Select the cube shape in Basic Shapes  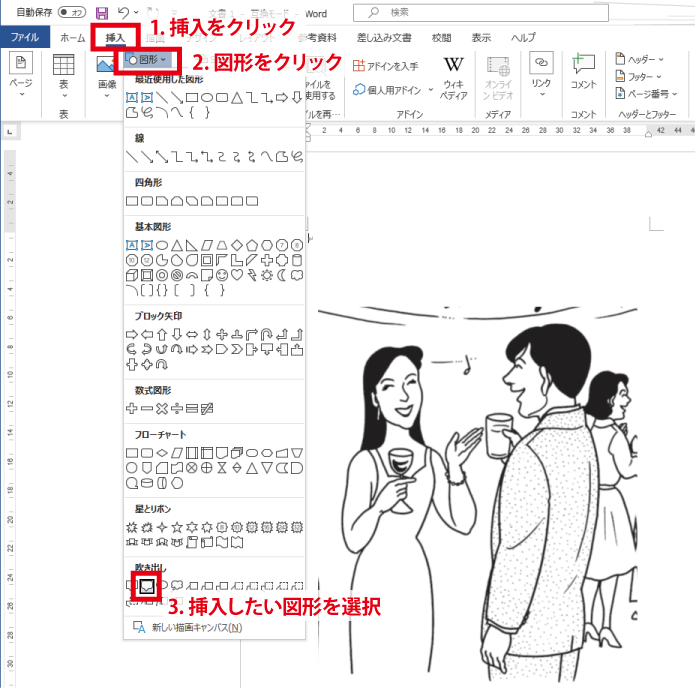[132, 275]
